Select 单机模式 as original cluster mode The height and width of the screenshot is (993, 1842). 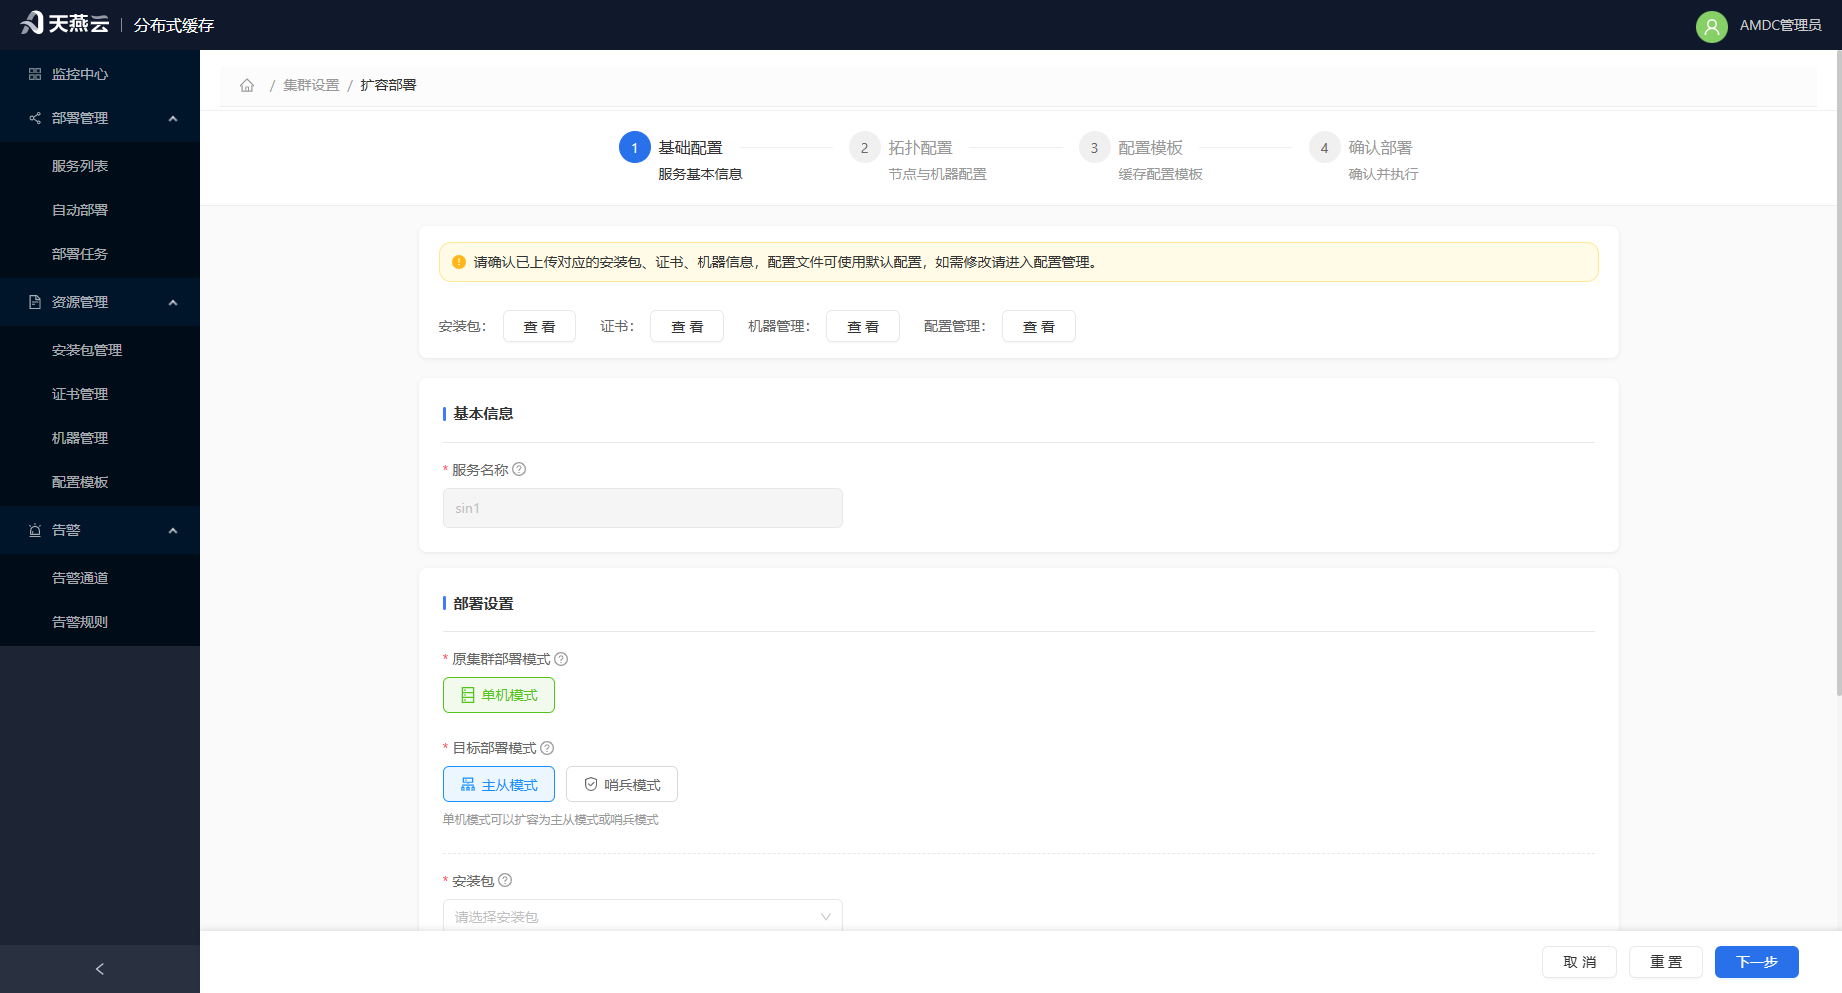coord(499,695)
